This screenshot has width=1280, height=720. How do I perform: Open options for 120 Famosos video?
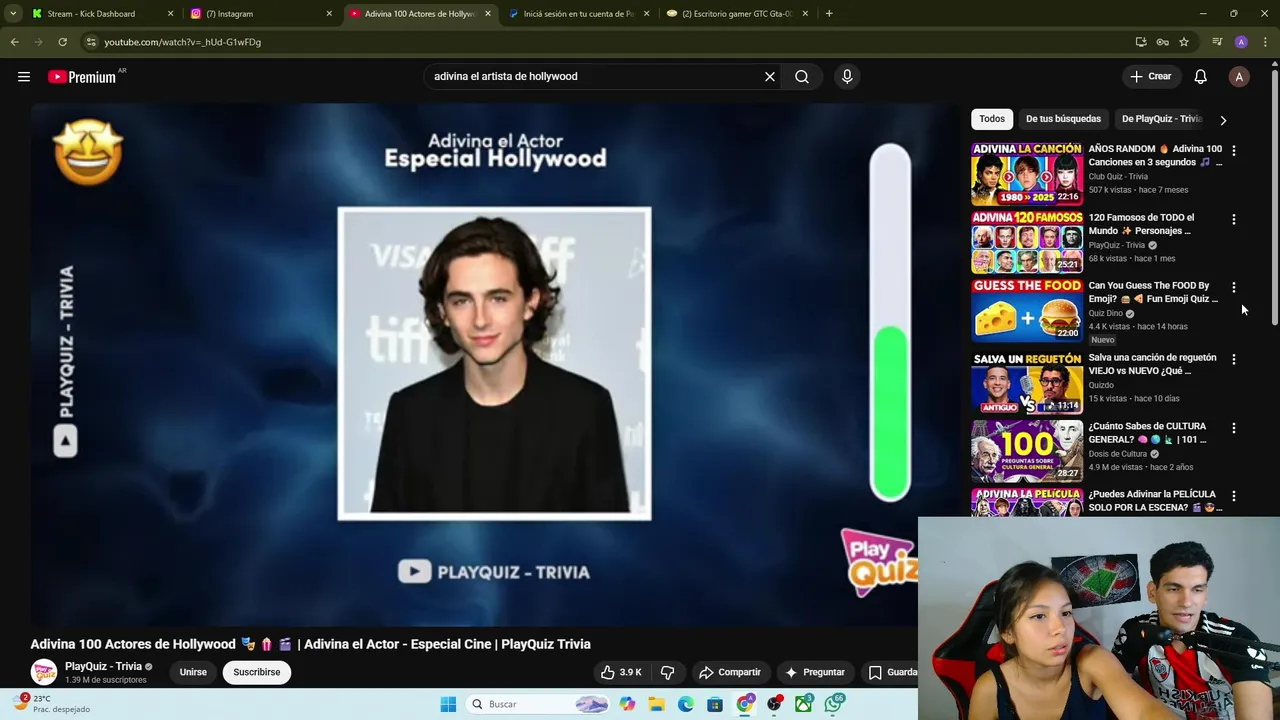[1233, 219]
